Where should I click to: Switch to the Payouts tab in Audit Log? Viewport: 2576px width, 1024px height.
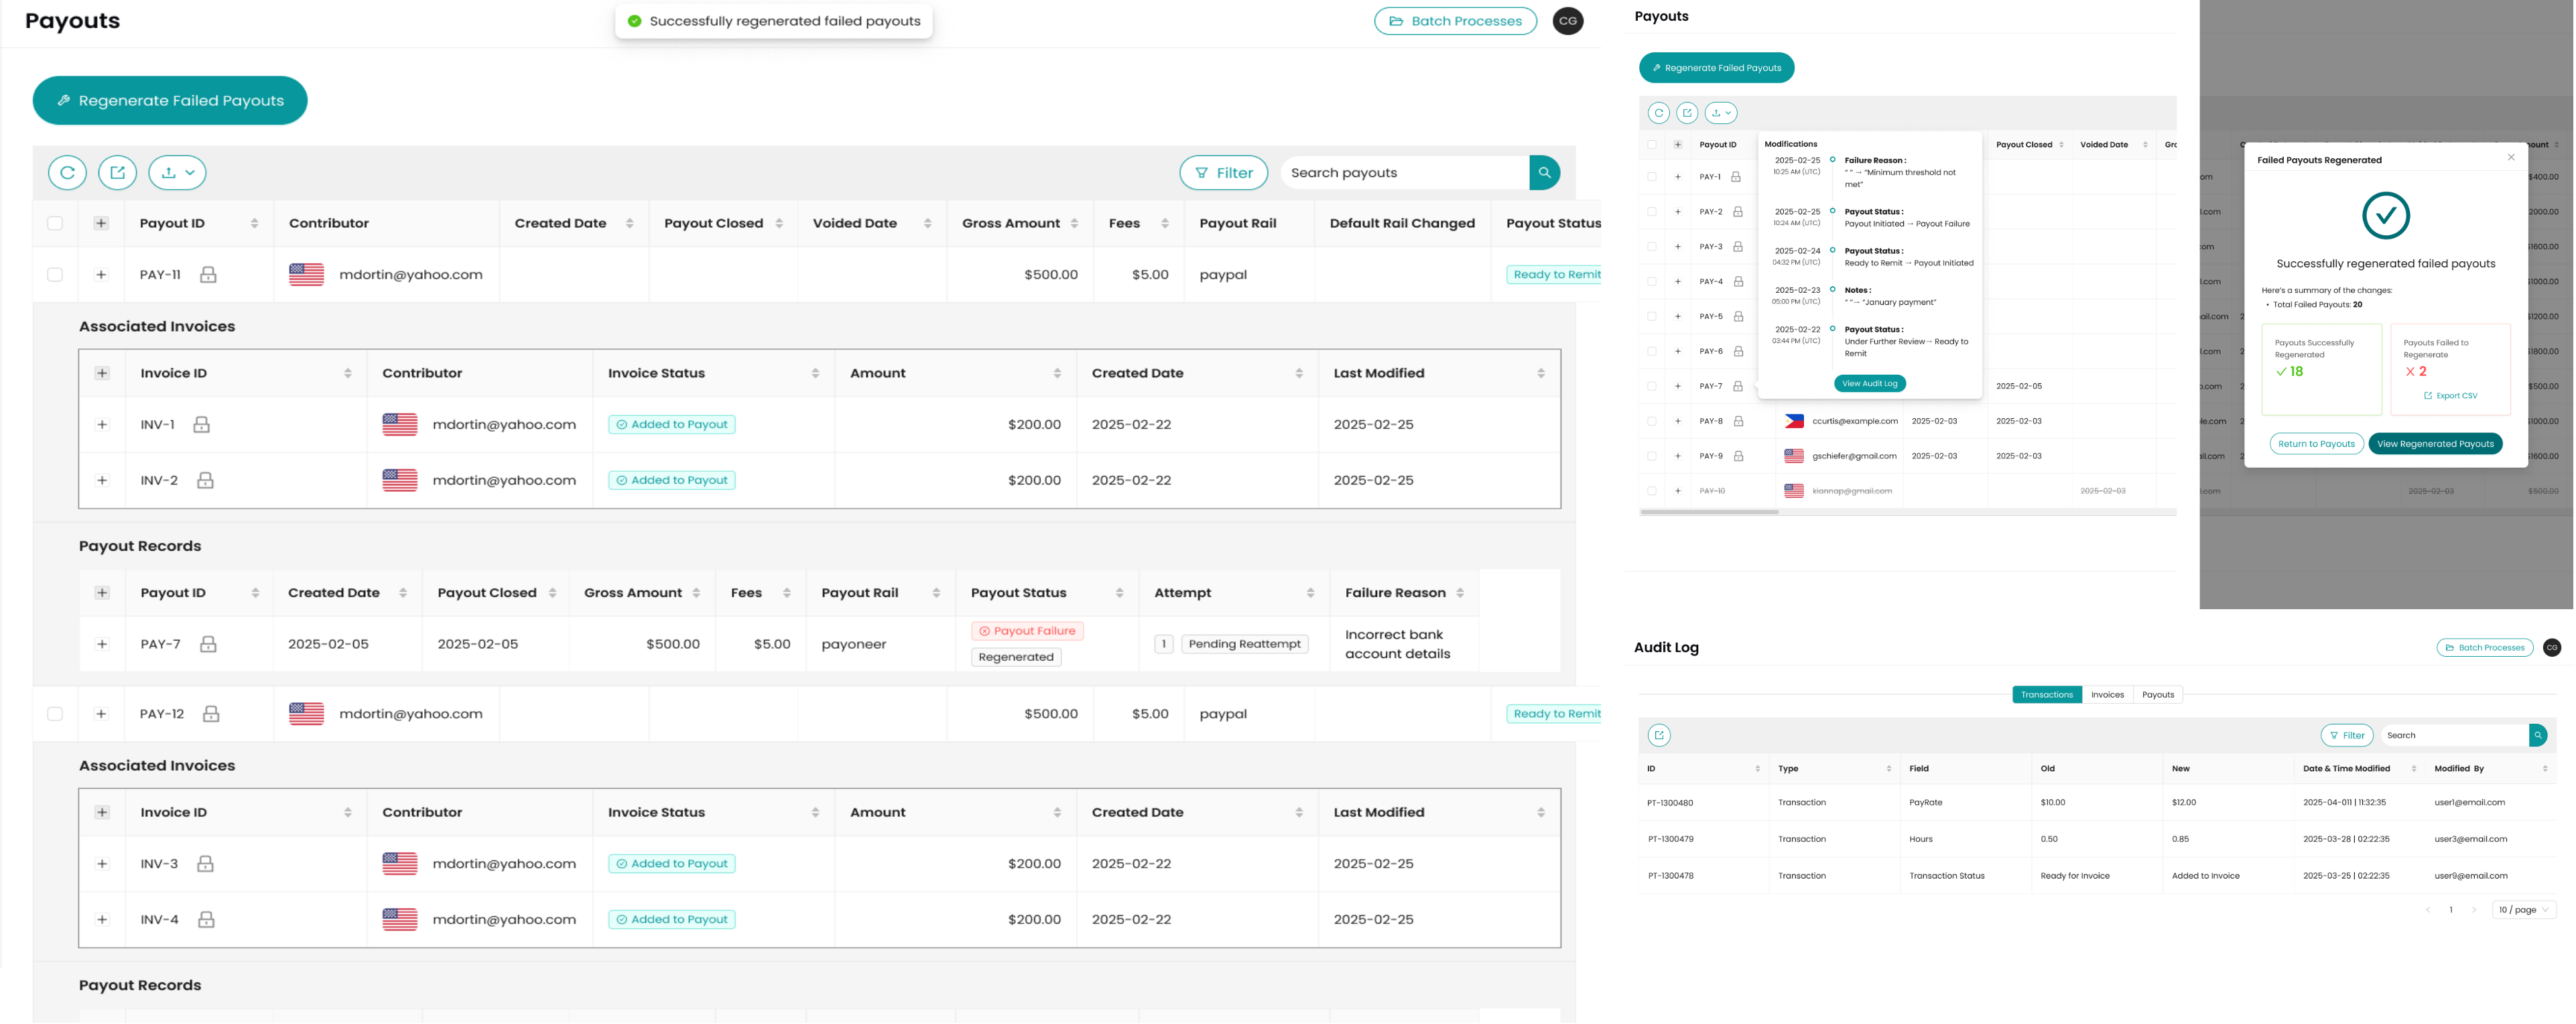click(2158, 695)
